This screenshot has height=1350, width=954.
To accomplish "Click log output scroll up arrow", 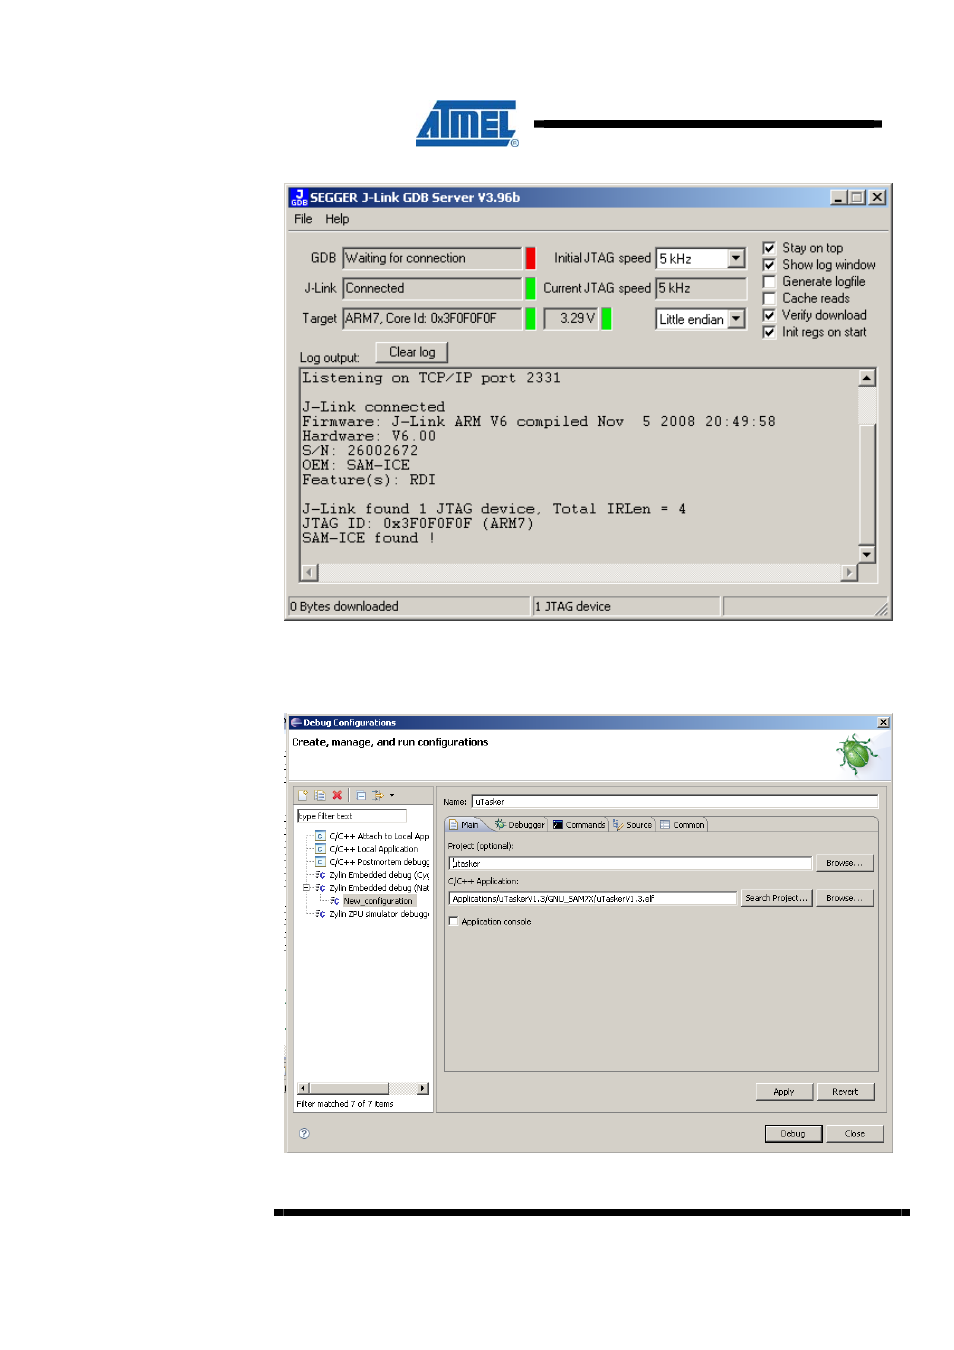I will pos(867,378).
